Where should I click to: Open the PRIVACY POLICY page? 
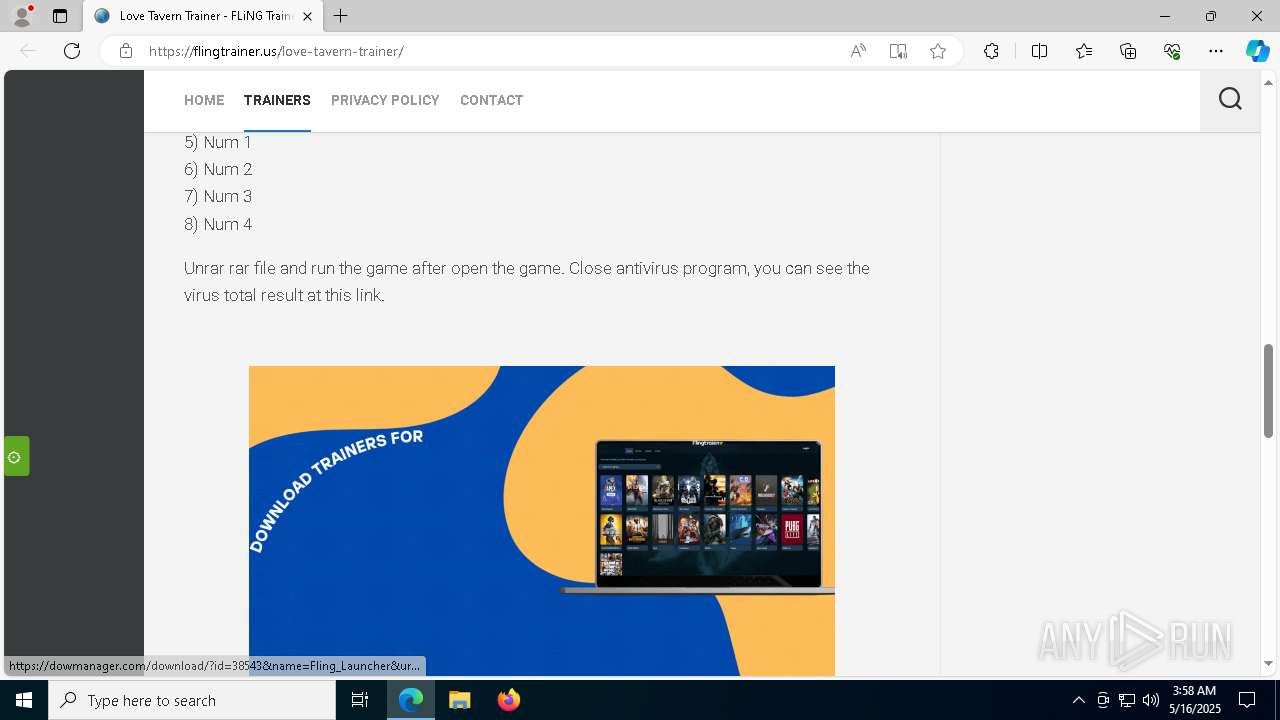coord(385,100)
